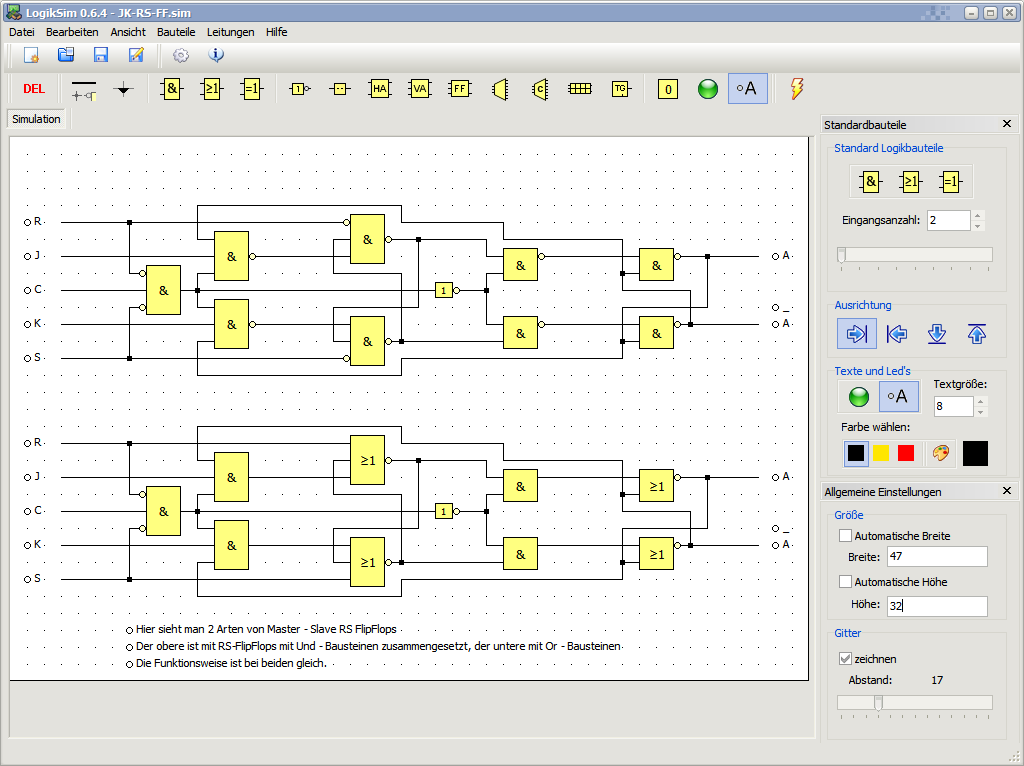The height and width of the screenshot is (766, 1024).
Task: Switch to the Simulation tab
Action: pos(36,119)
